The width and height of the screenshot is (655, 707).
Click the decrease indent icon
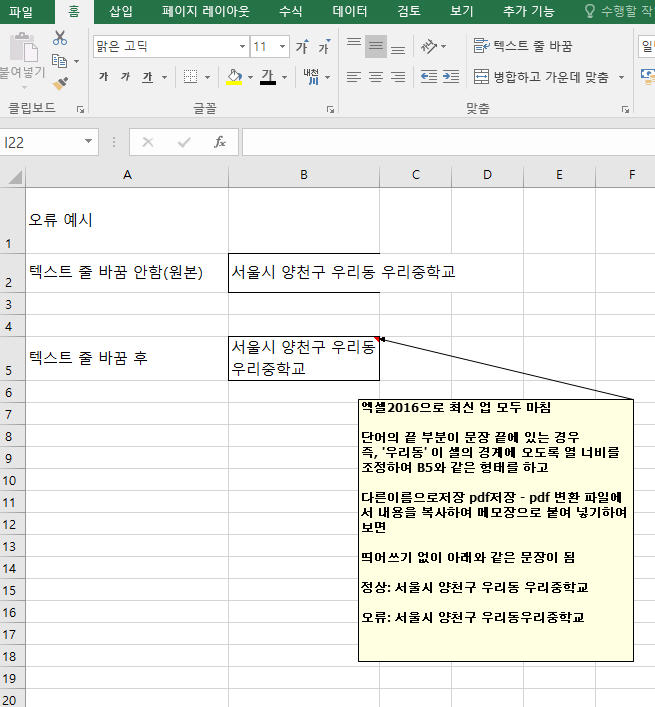tap(429, 77)
